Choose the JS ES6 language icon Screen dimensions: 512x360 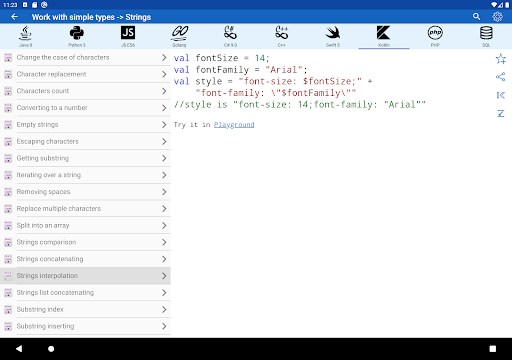[128, 33]
